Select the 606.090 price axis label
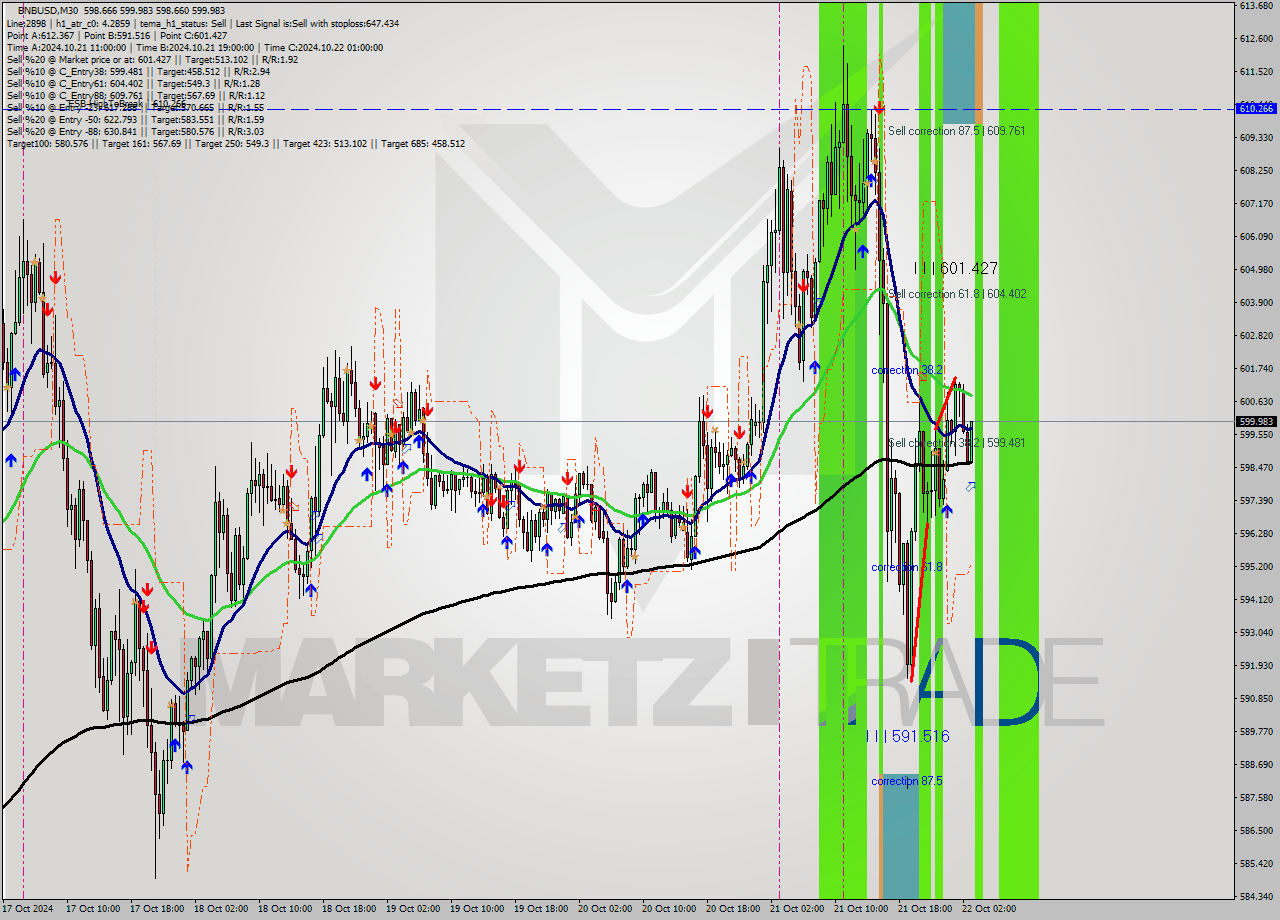The image size is (1280, 920). click(1256, 237)
